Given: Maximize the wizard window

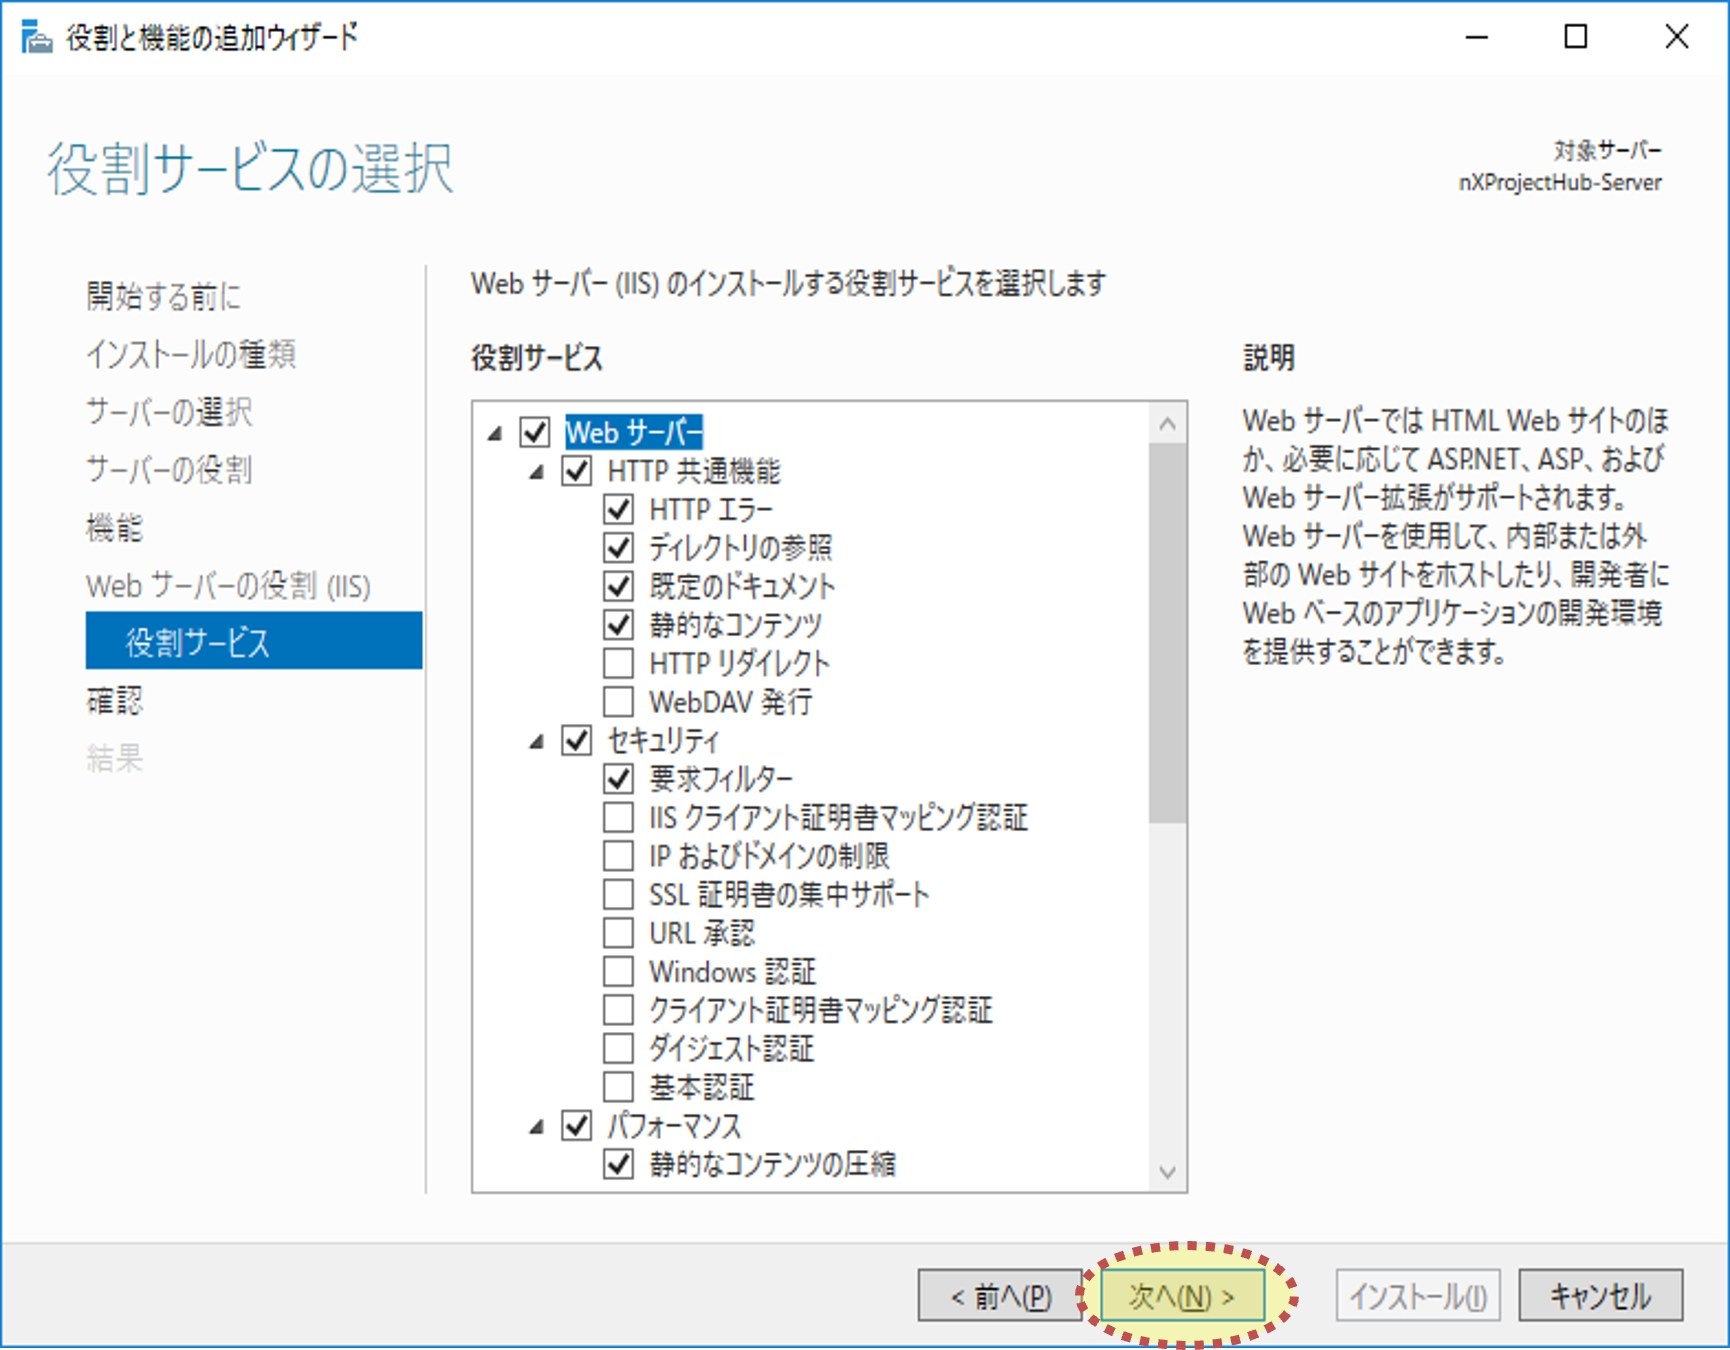Looking at the screenshot, I should click(1575, 38).
